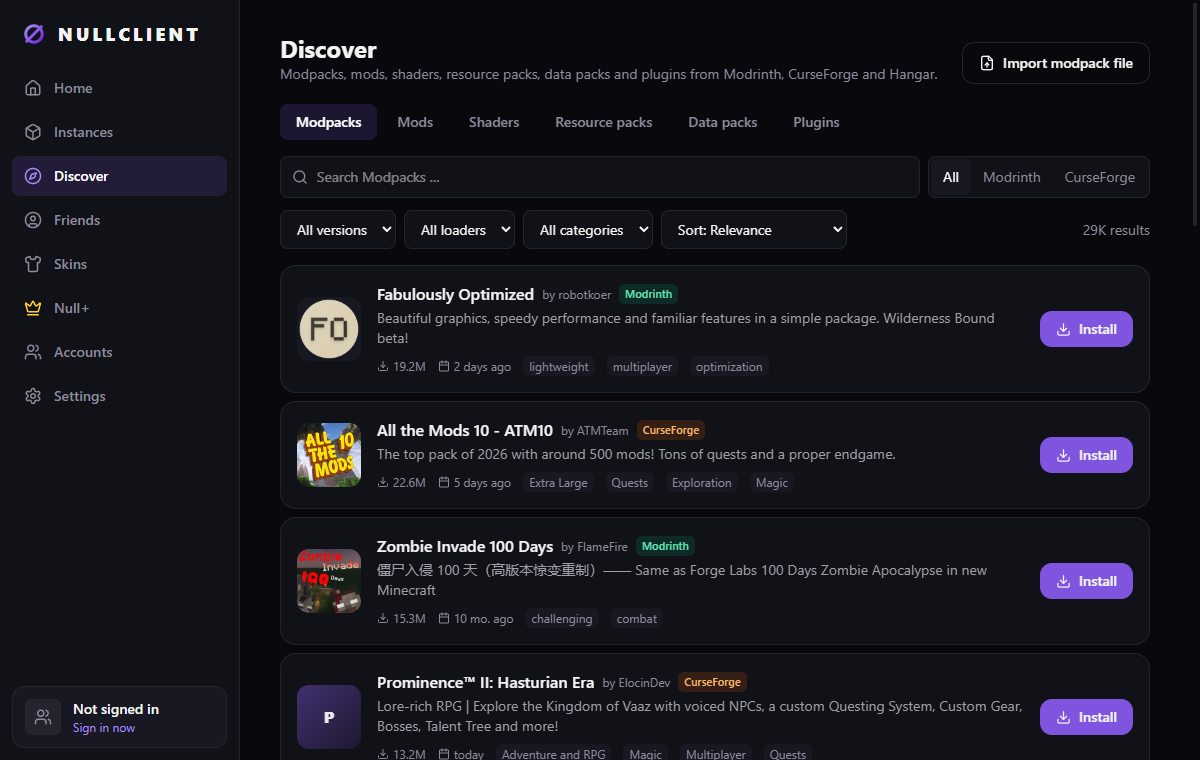
Task: Switch to the Data packs tab
Action: coord(723,122)
